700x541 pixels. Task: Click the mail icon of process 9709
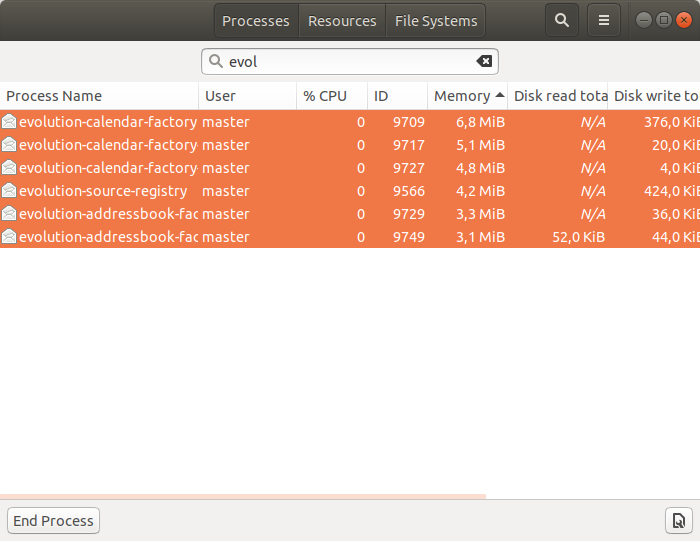point(9,121)
